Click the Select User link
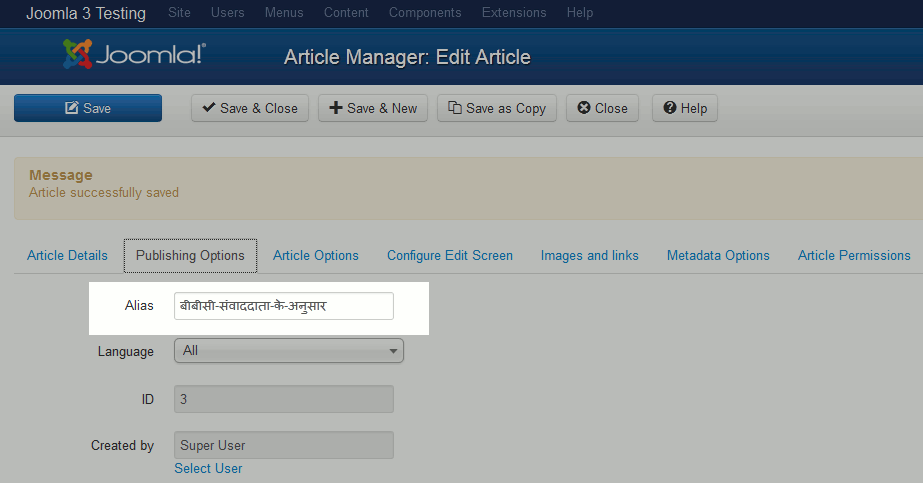This screenshot has height=483, width=923. point(208,468)
